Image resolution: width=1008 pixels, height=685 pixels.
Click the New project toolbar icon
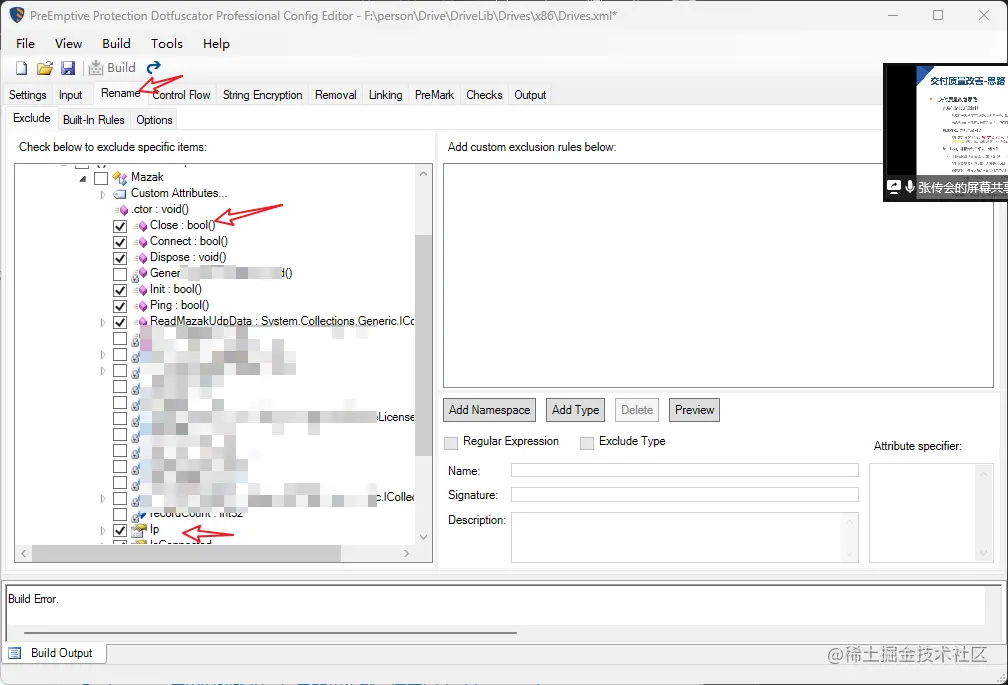point(21,68)
